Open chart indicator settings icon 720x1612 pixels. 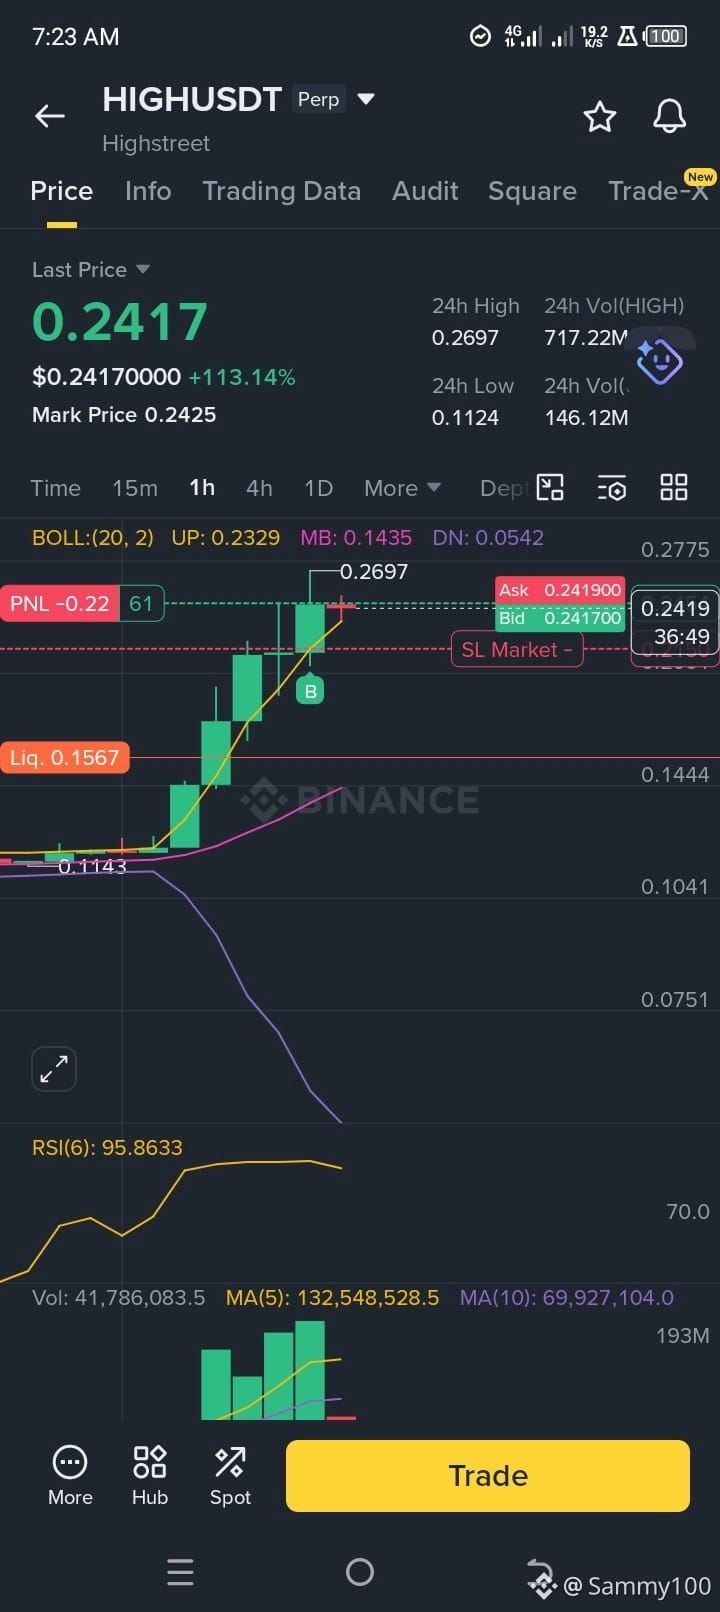612,488
